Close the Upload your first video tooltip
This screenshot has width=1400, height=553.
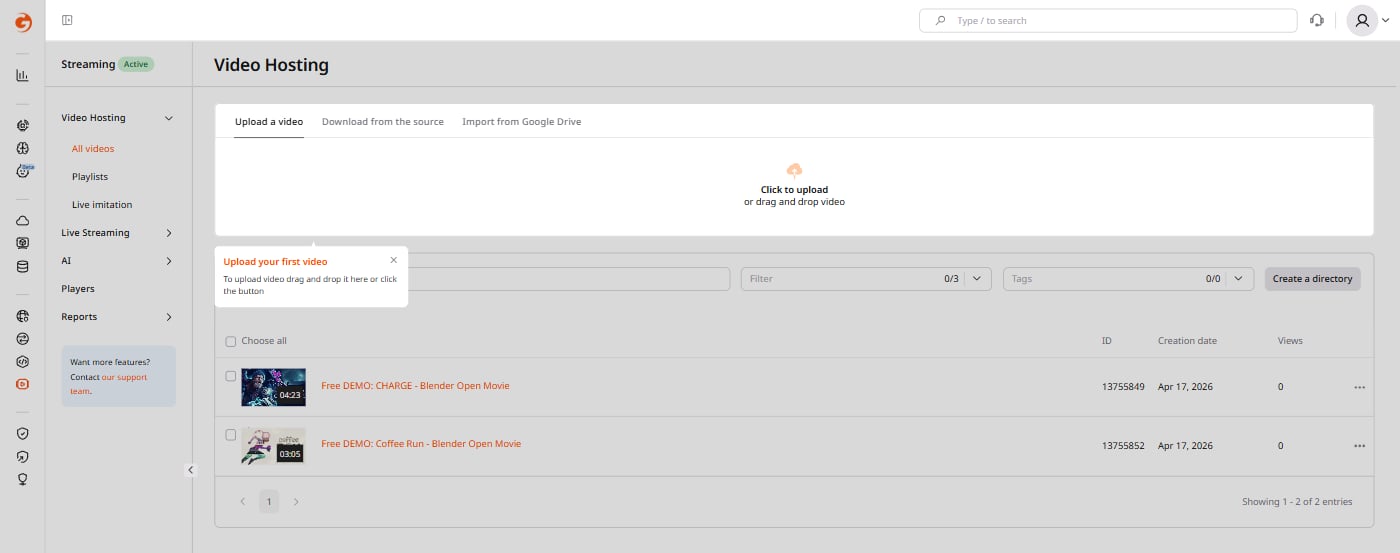394,260
